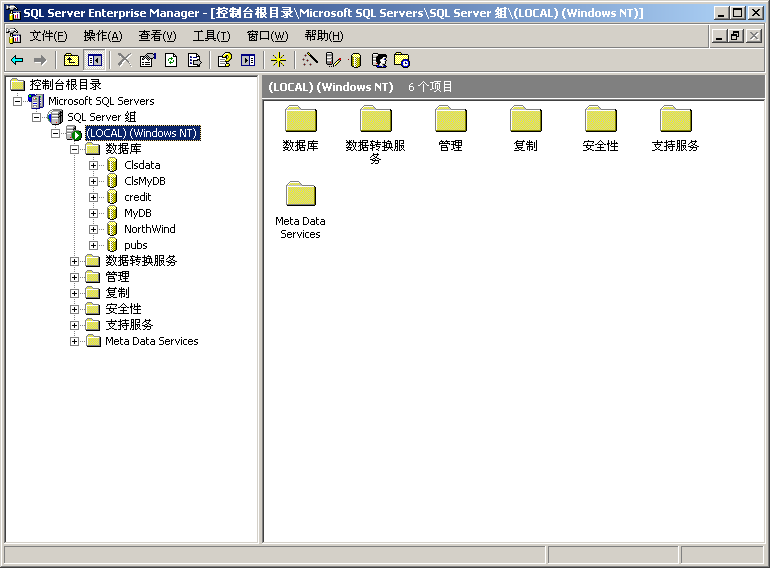Click the console system menu icon beside 文件
The image size is (770, 568).
point(14,36)
